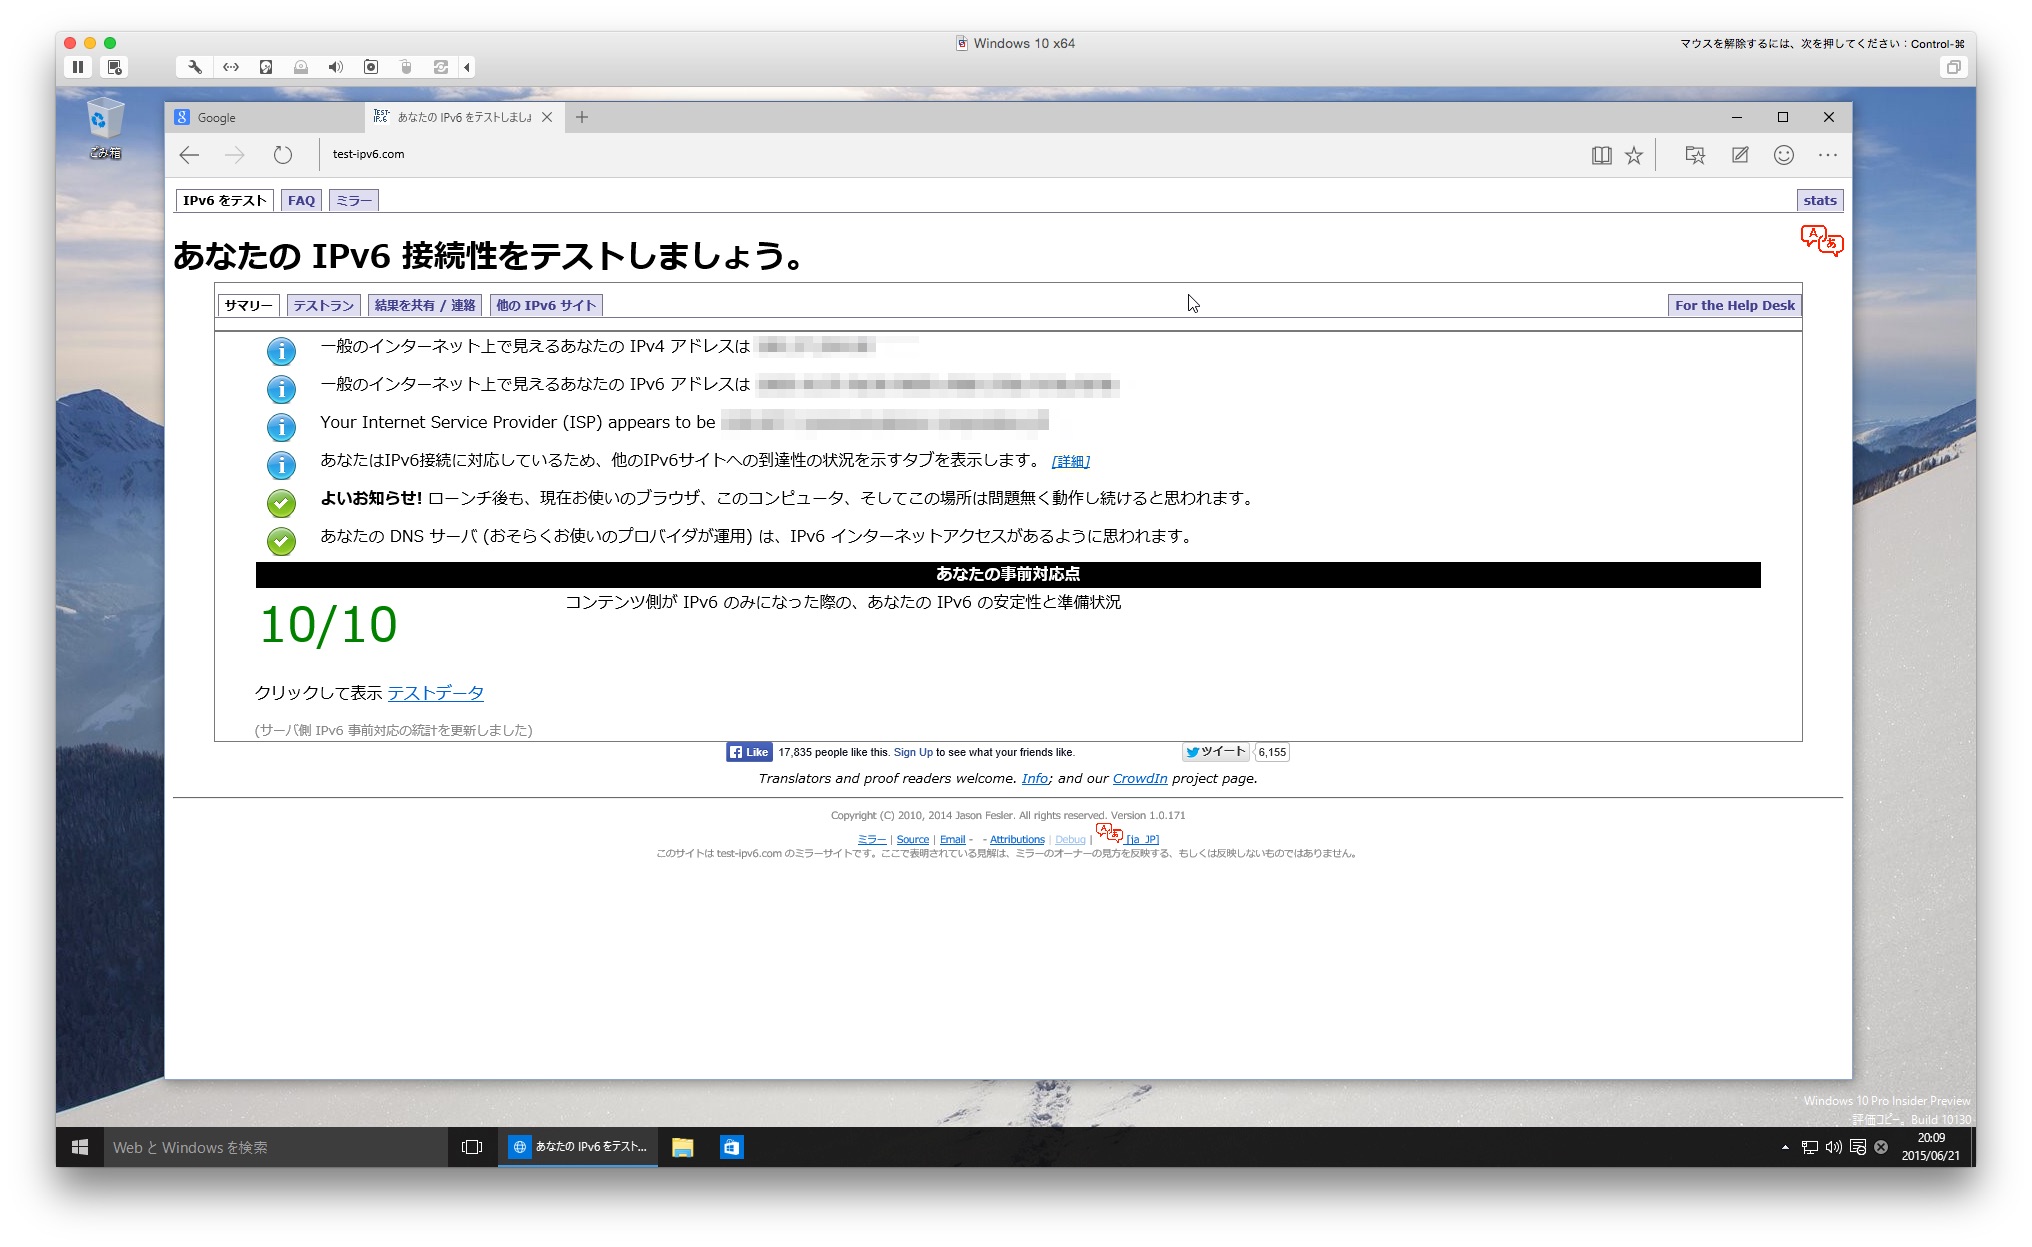Open the Store from taskbar
This screenshot has width=2032, height=1247.
732,1147
